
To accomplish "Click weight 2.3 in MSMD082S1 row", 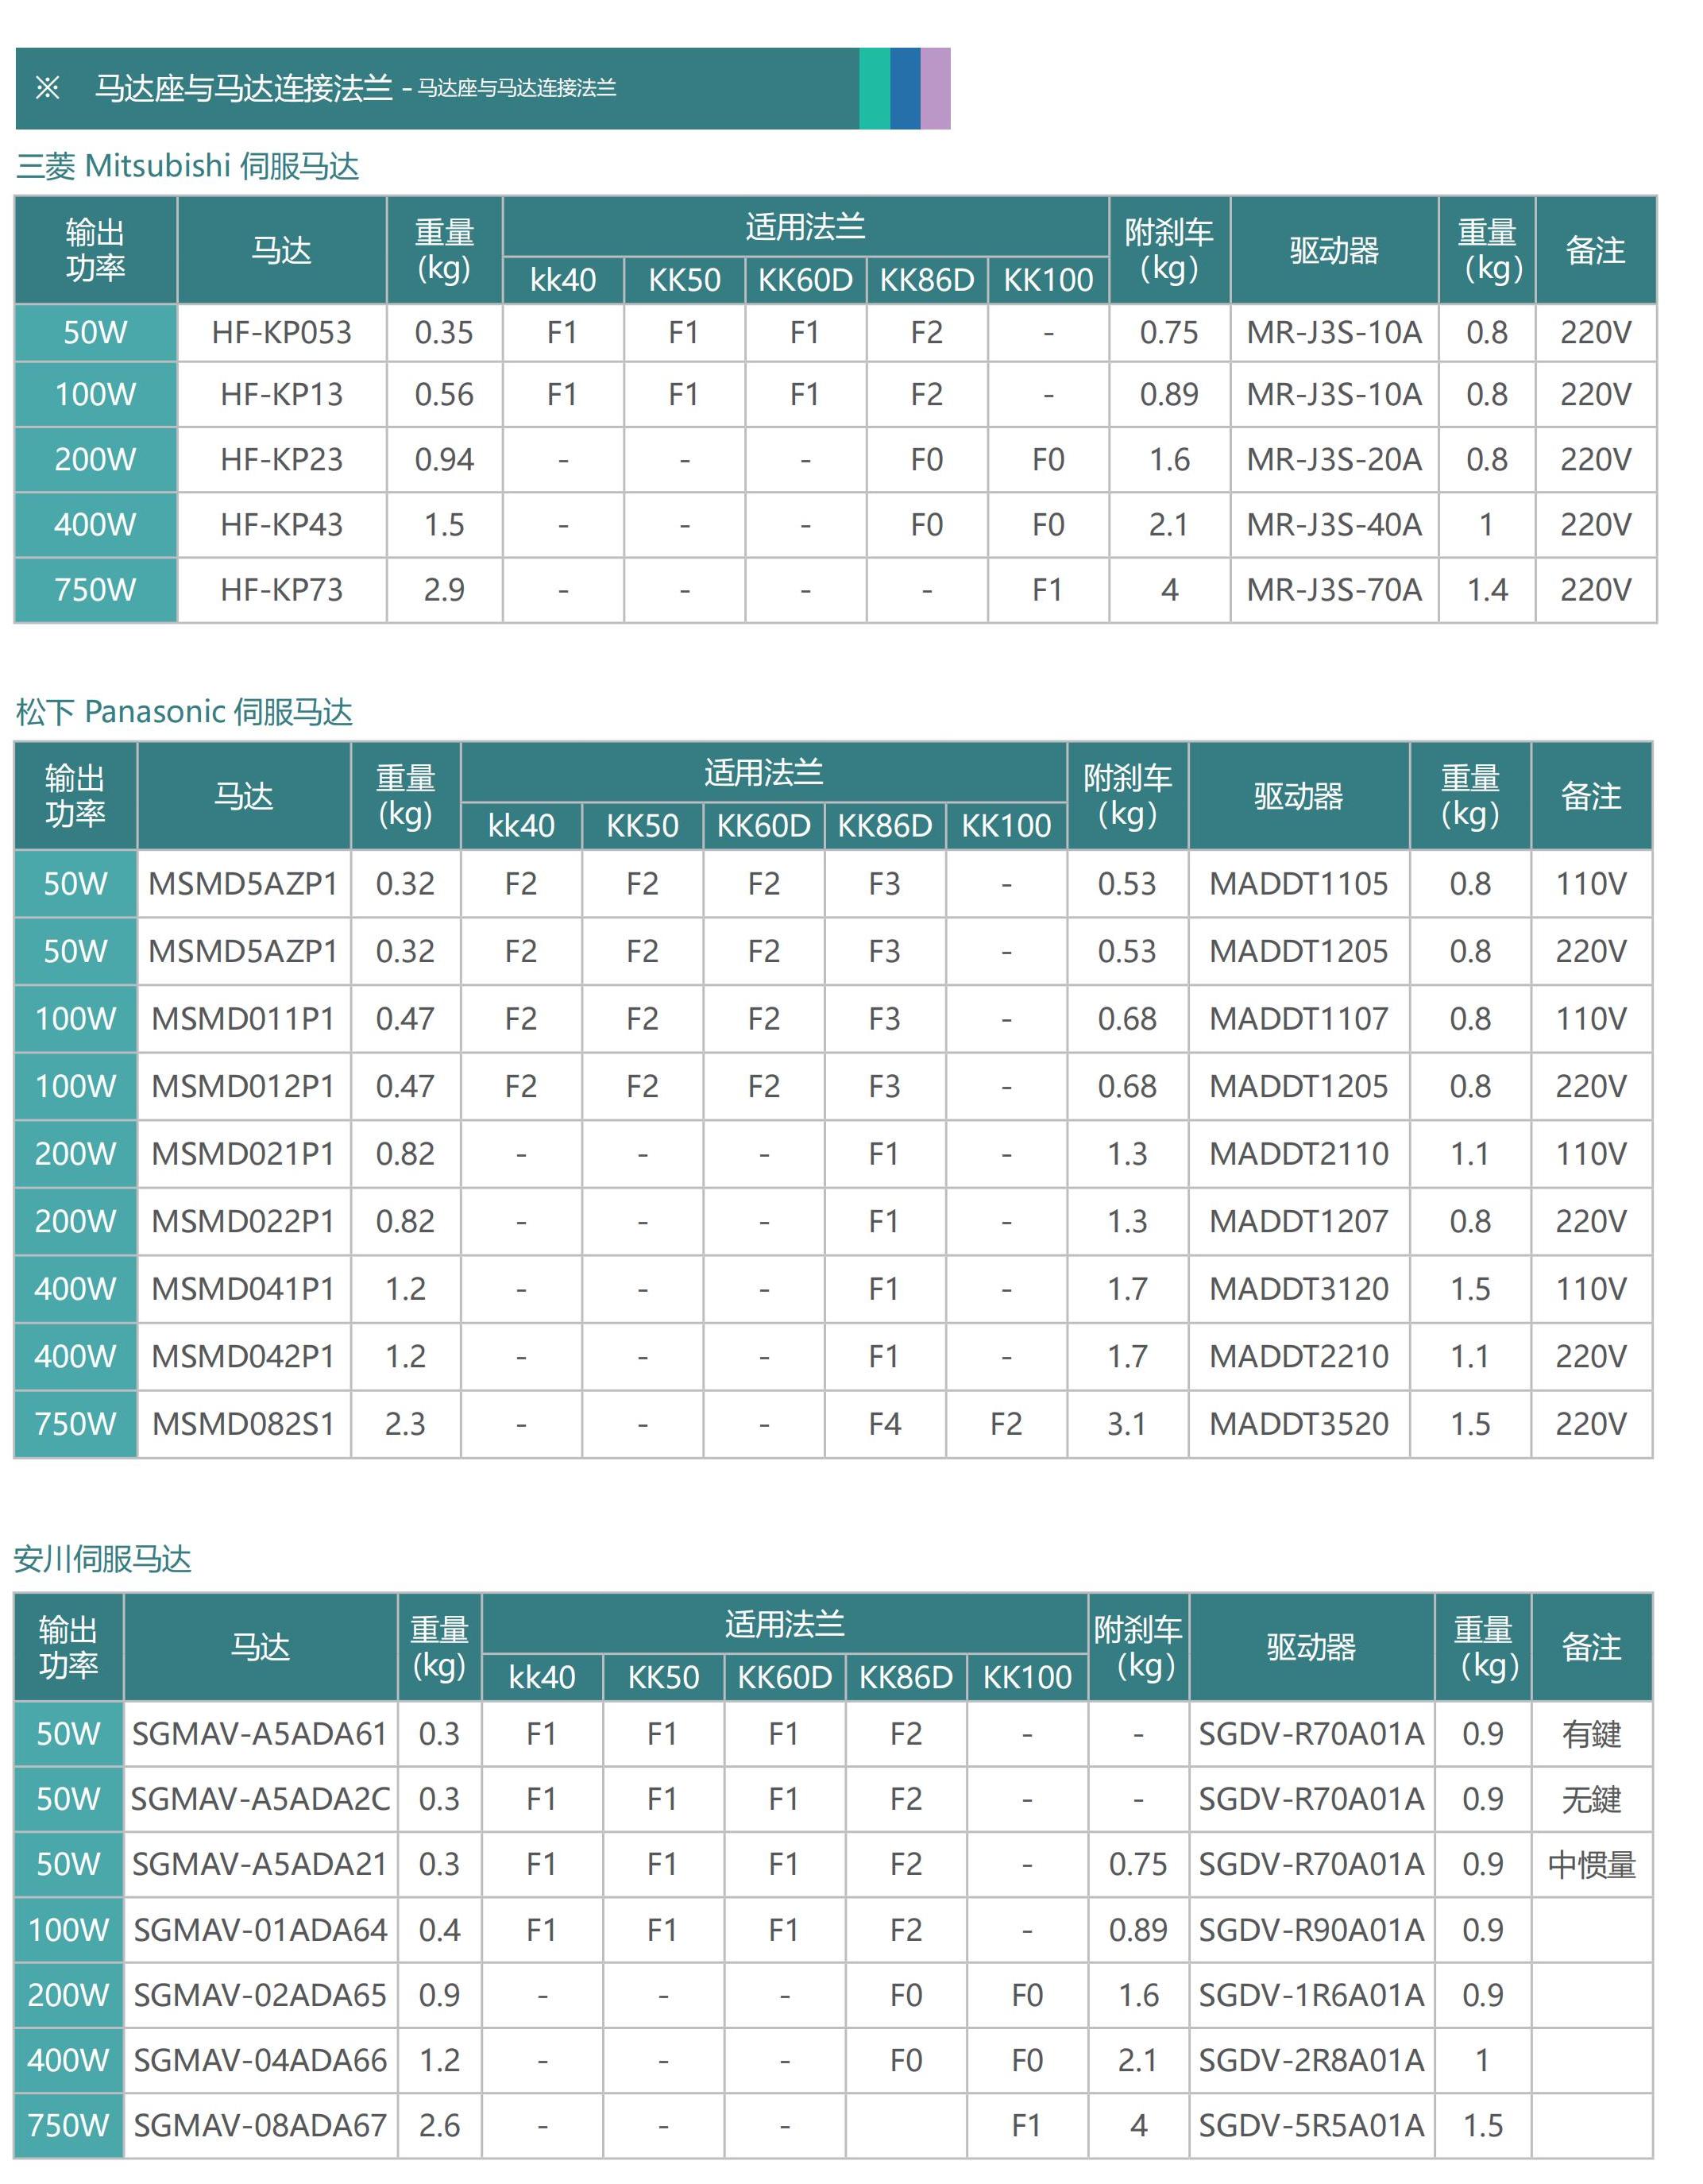I will coord(405,1423).
